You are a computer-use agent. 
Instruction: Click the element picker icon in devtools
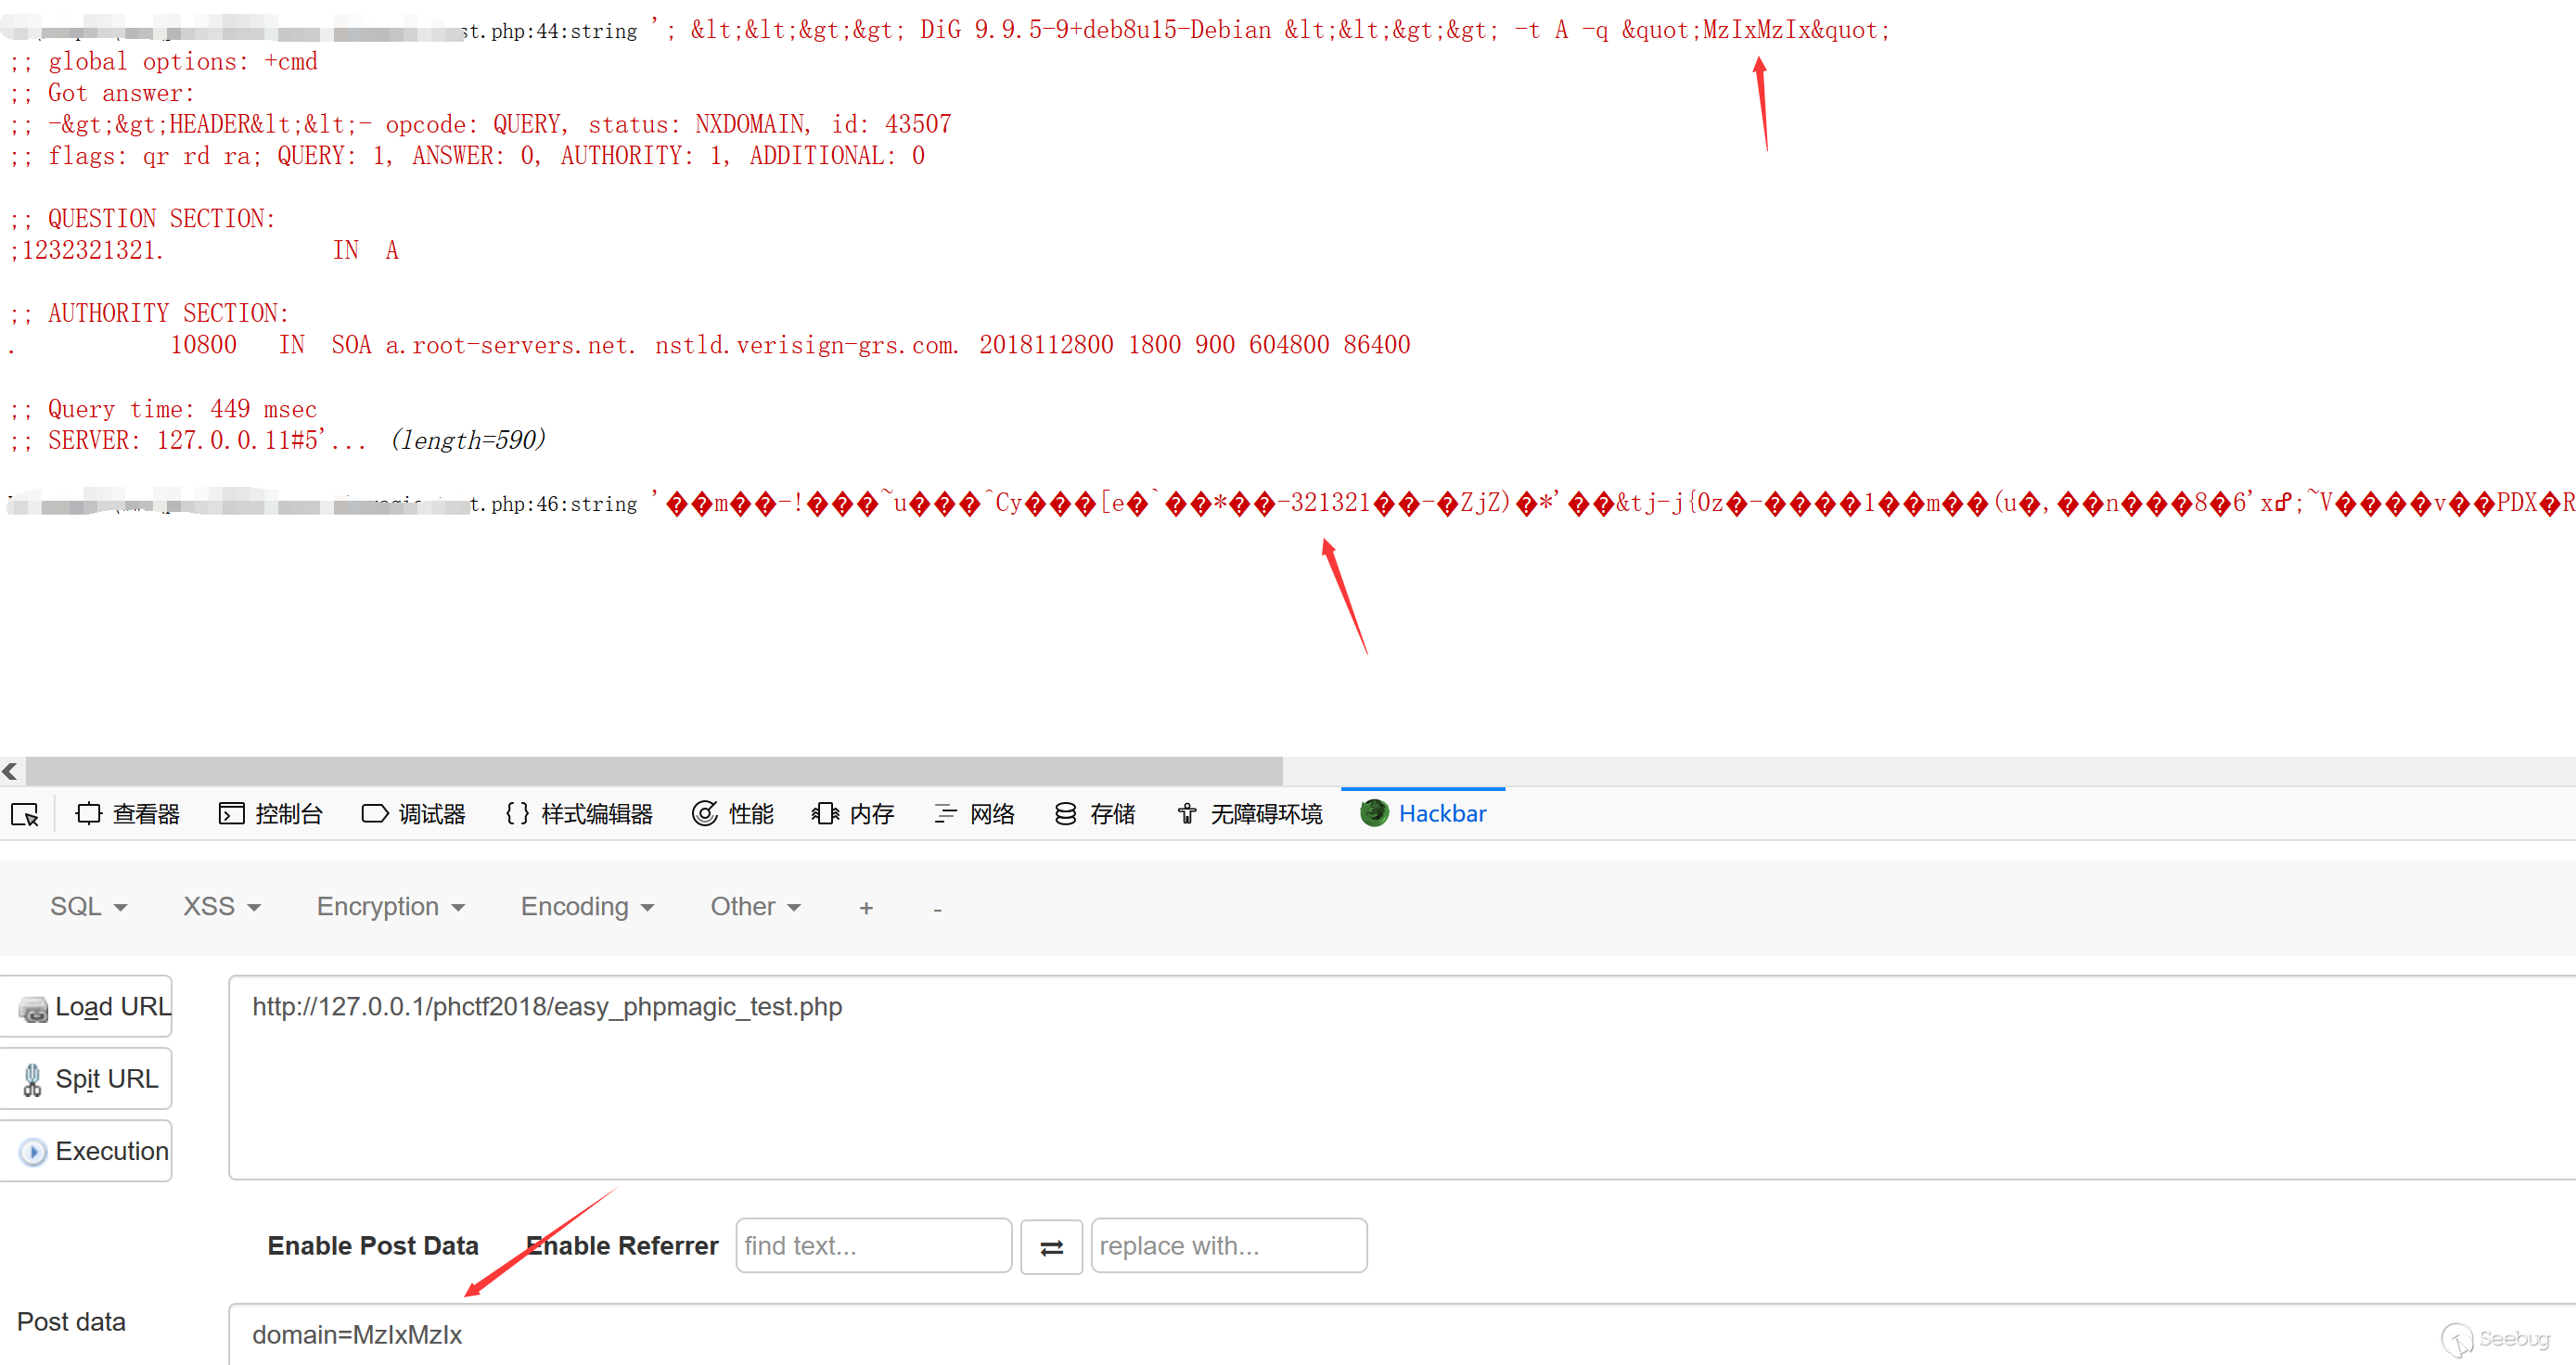point(25,814)
